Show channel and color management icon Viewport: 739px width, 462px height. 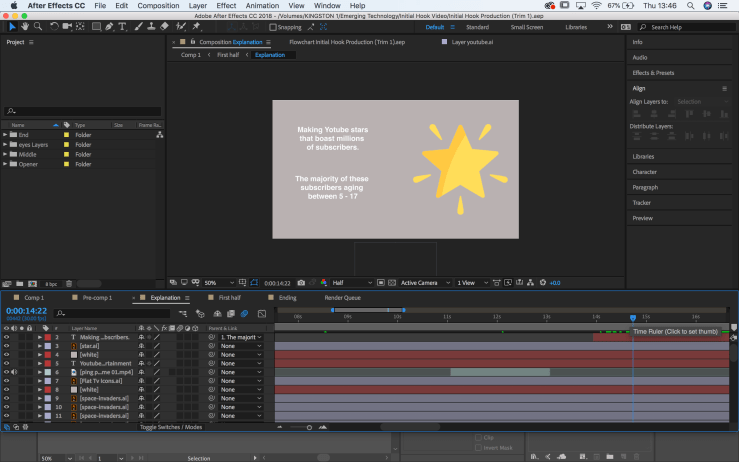324,283
